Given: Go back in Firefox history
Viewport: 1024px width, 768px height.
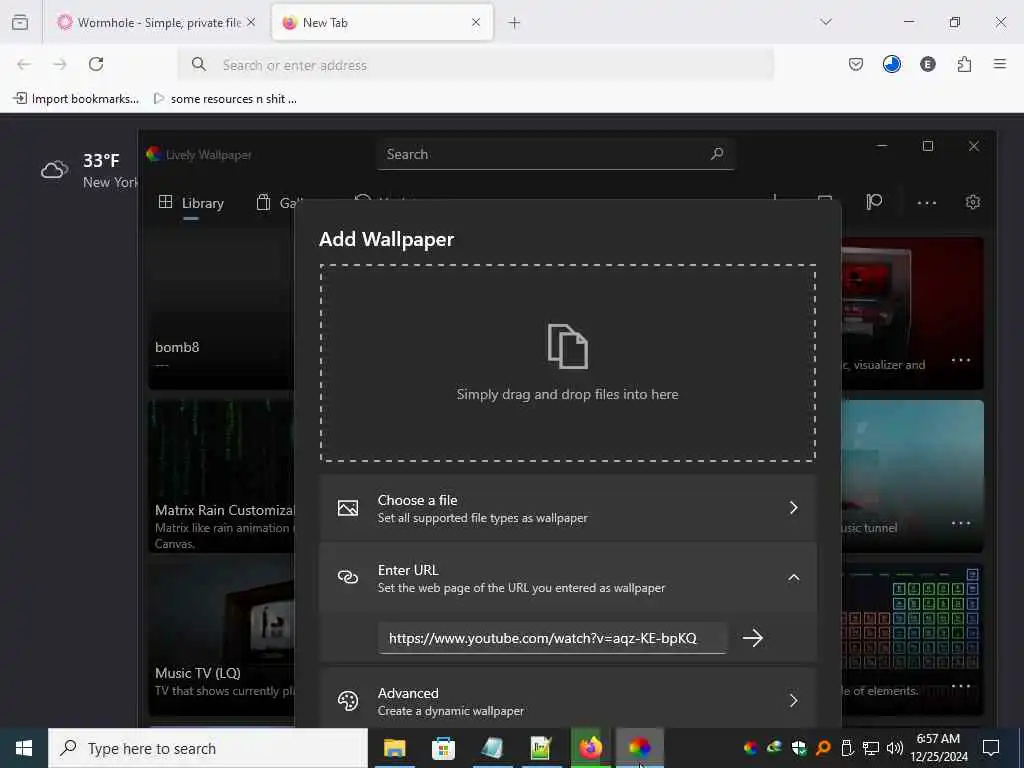Looking at the screenshot, I should pyautogui.click(x=24, y=64).
